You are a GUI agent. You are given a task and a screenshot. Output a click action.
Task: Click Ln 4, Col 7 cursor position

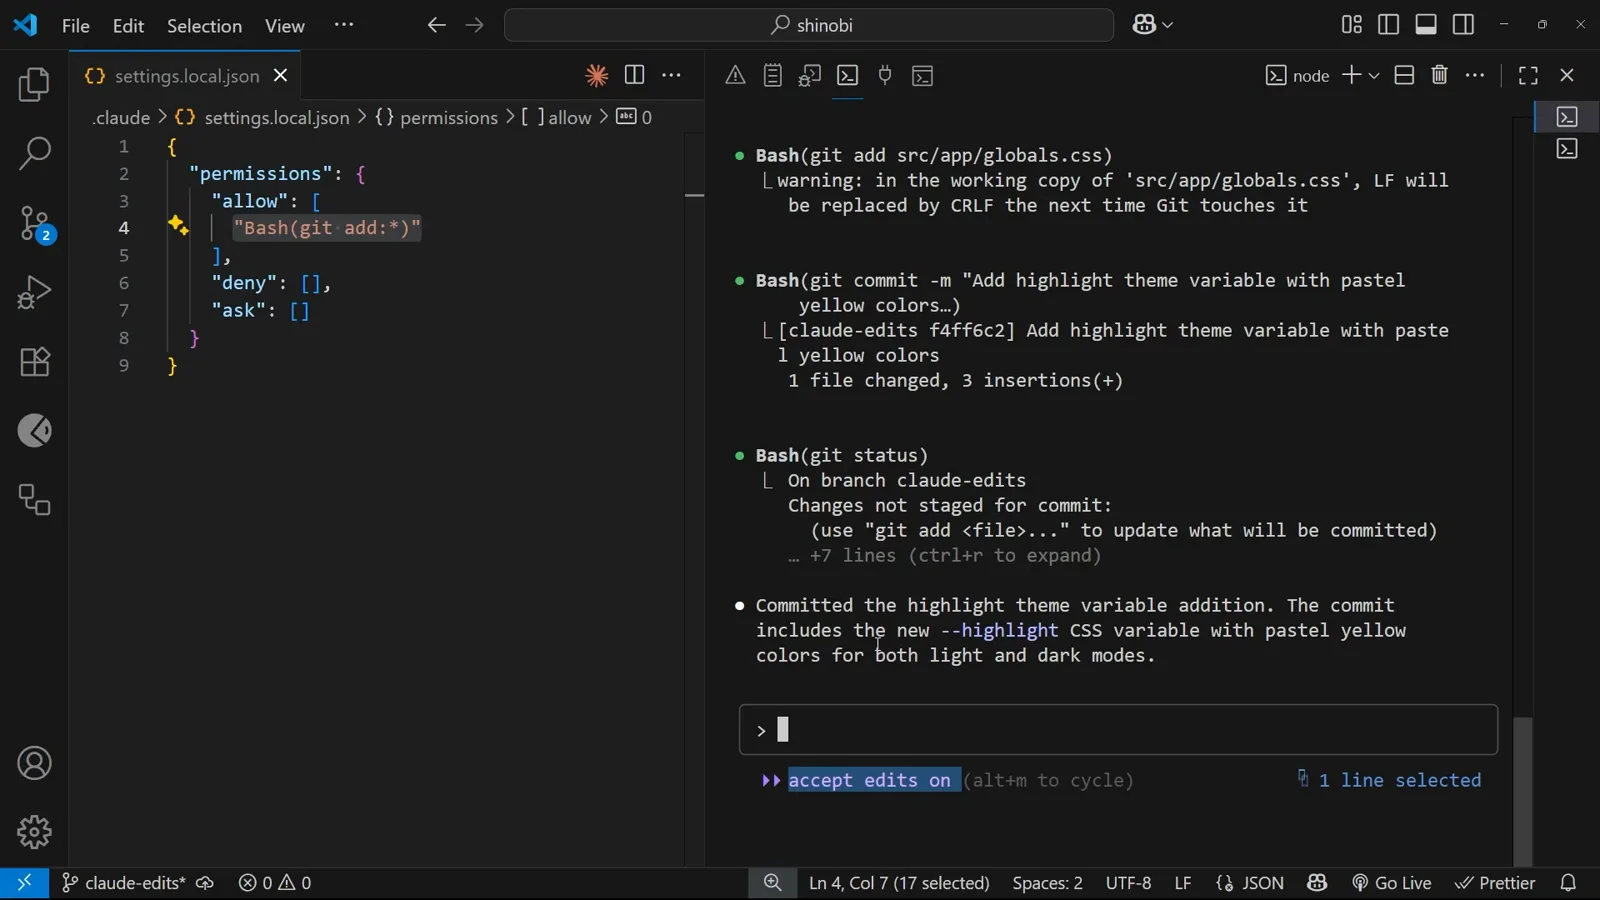click(x=899, y=883)
